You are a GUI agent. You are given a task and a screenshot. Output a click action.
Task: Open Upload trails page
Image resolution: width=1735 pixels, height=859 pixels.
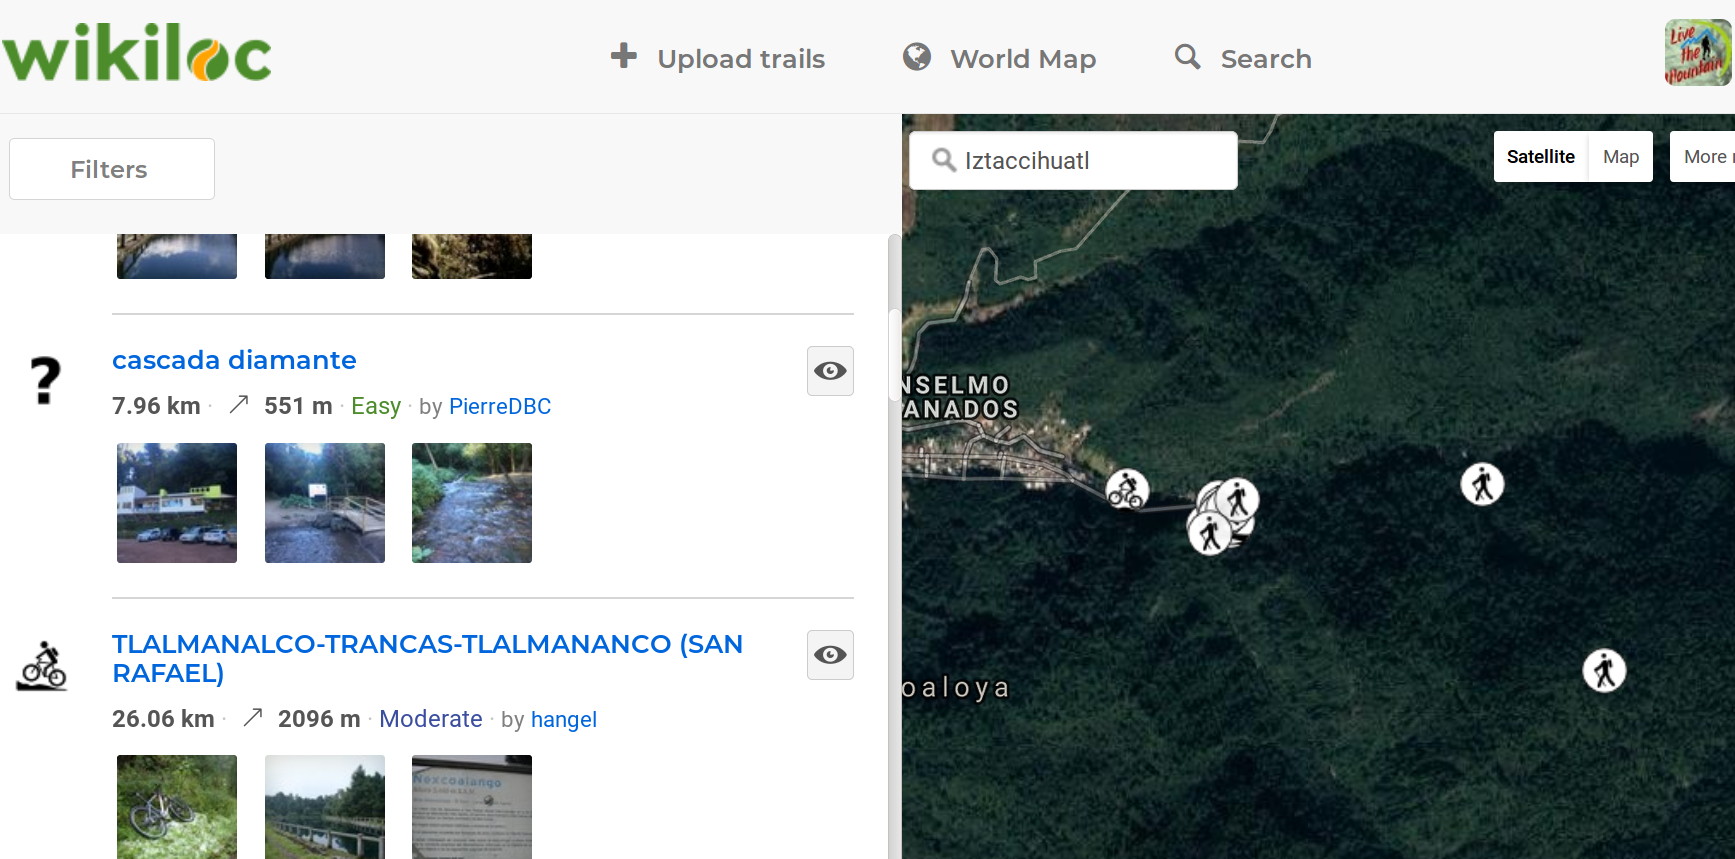click(x=718, y=59)
